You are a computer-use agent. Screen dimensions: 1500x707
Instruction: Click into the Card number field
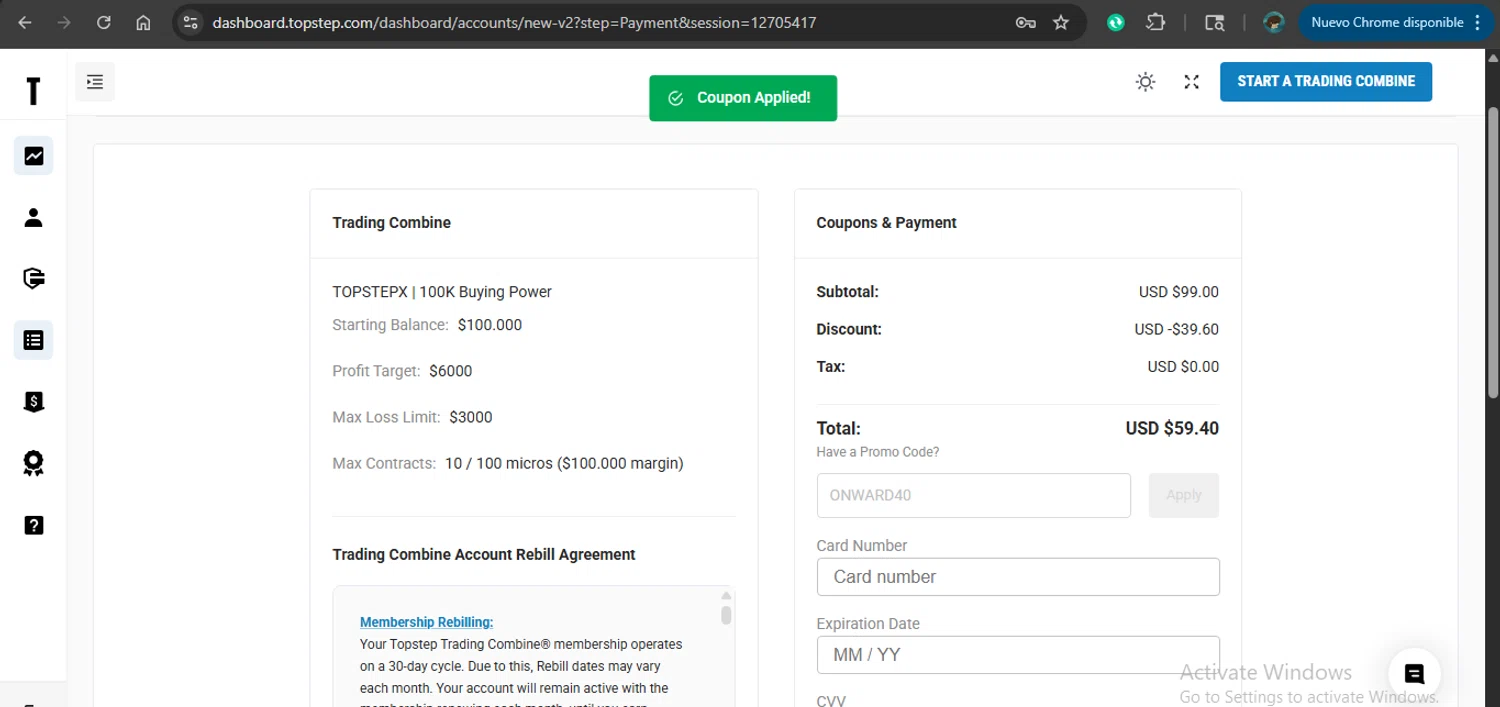[x=1018, y=577]
